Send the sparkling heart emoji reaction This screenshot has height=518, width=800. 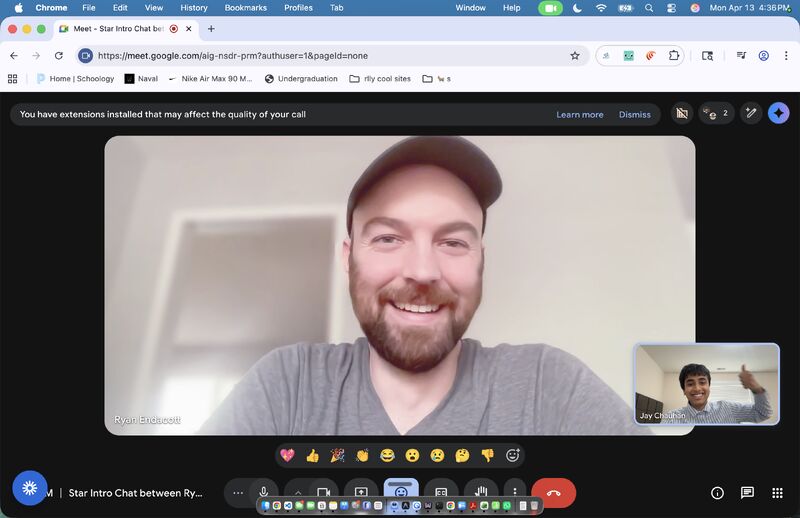coord(287,455)
